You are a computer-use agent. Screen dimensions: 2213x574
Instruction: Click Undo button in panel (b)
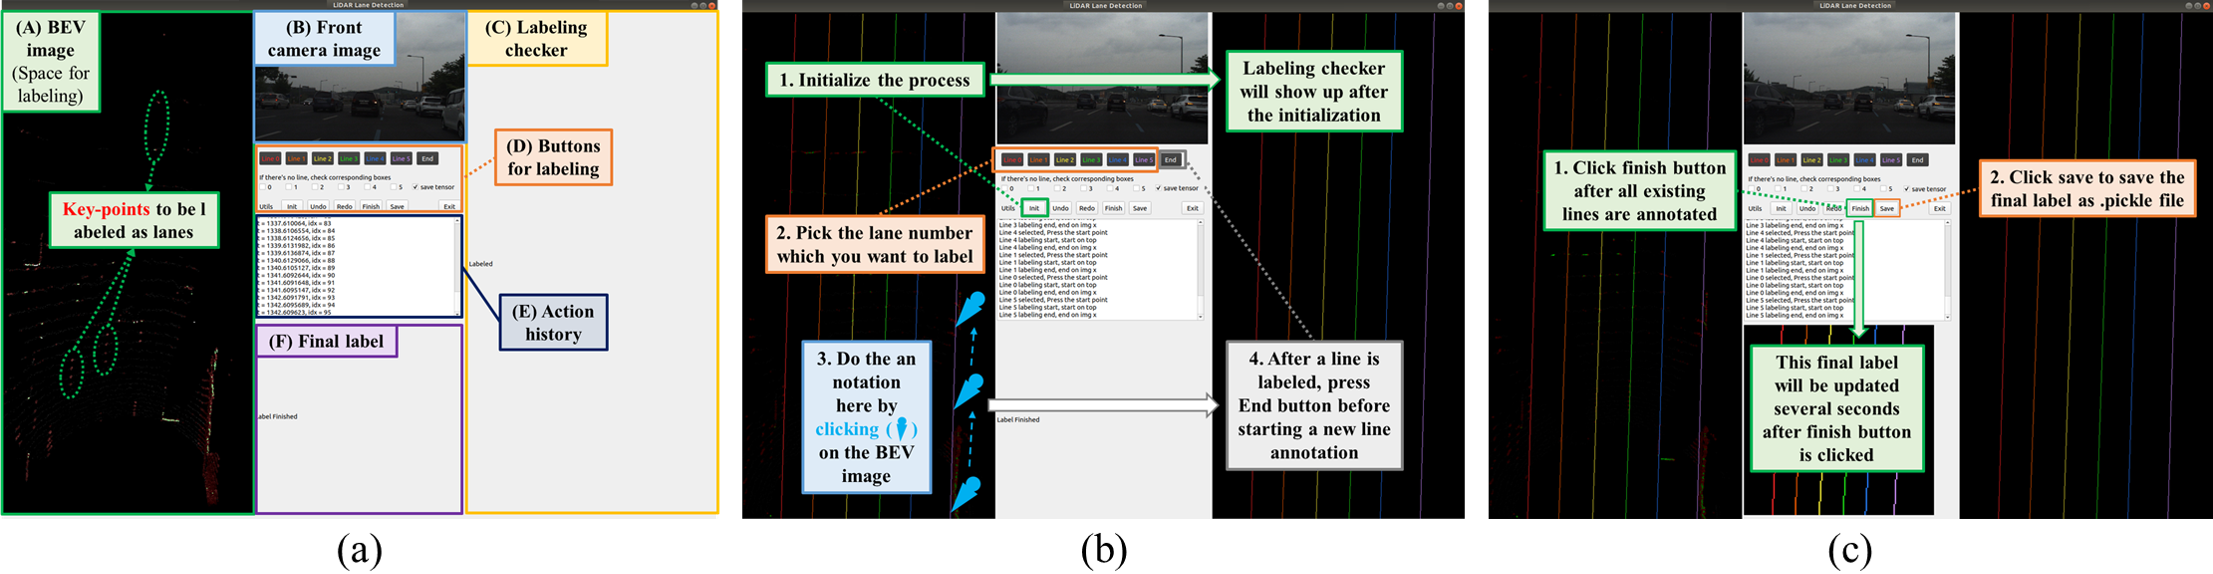1061,208
